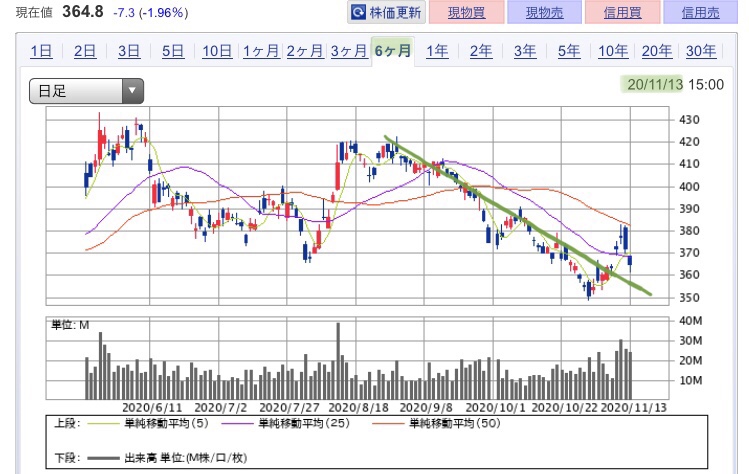Image resolution: width=749 pixels, height=474 pixels.
Task: Choose the 5日 range tab
Action: 173,51
